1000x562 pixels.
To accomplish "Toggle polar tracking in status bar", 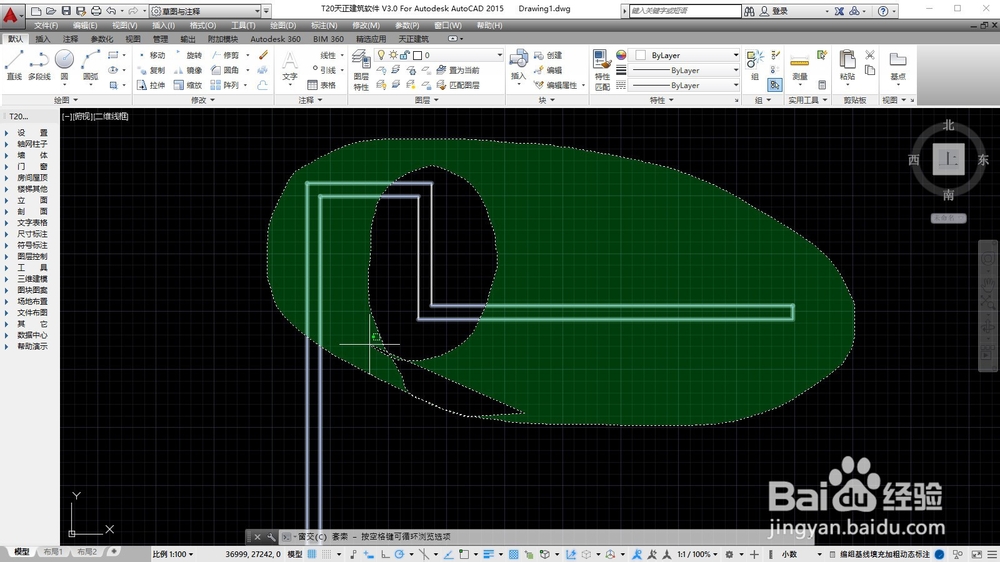I will (399, 554).
